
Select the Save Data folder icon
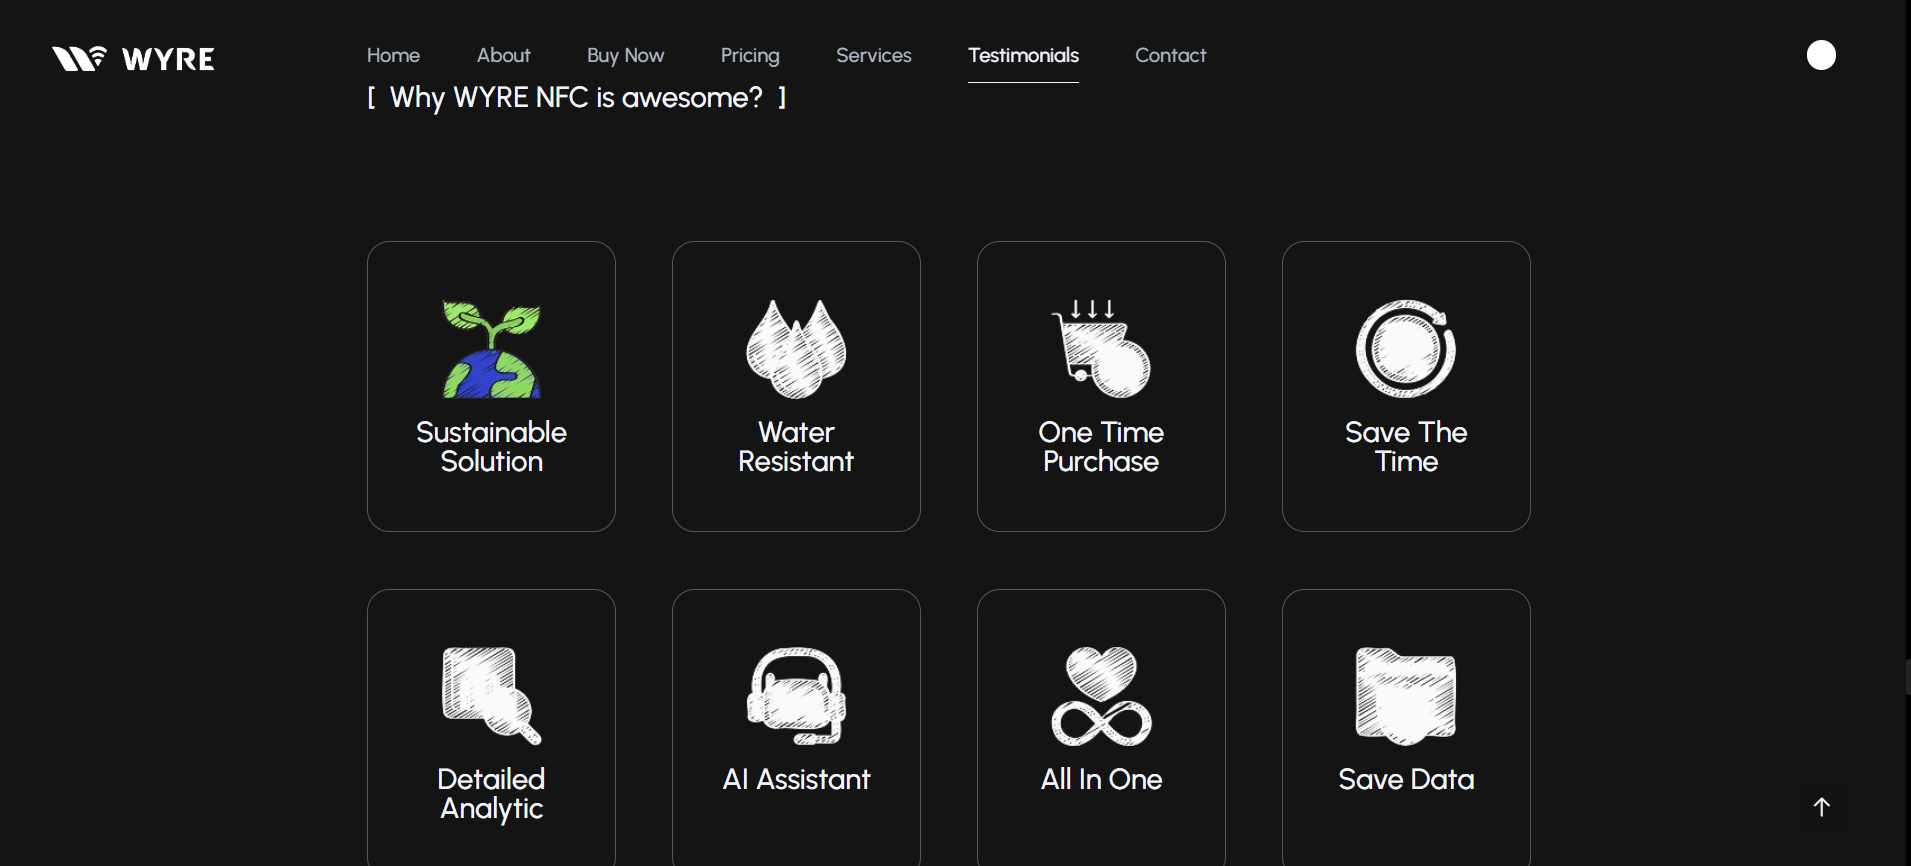coord(1406,696)
